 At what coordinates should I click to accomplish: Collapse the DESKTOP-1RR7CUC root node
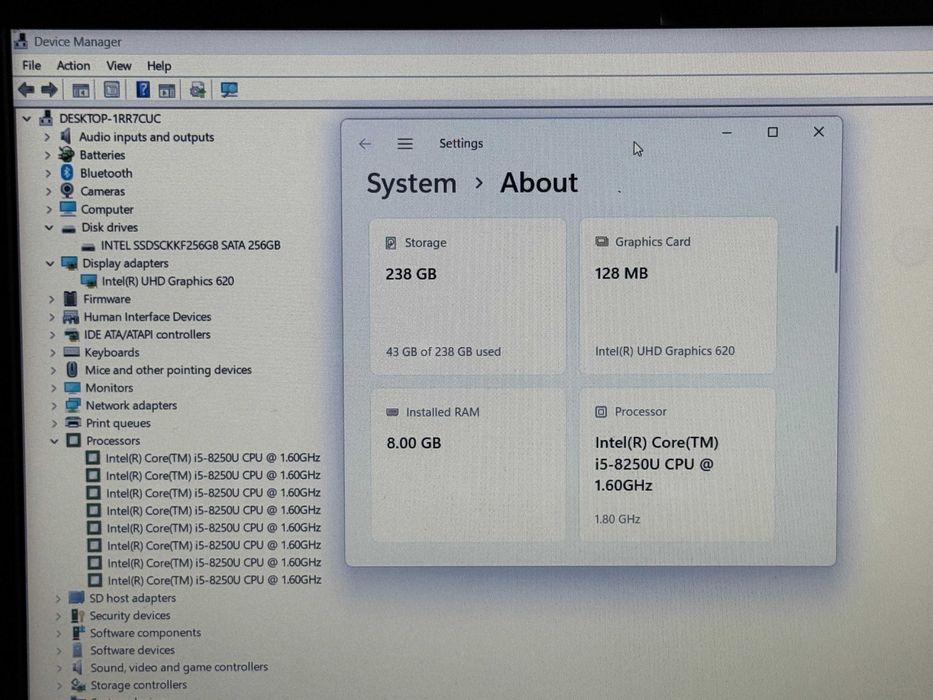[x=27, y=118]
